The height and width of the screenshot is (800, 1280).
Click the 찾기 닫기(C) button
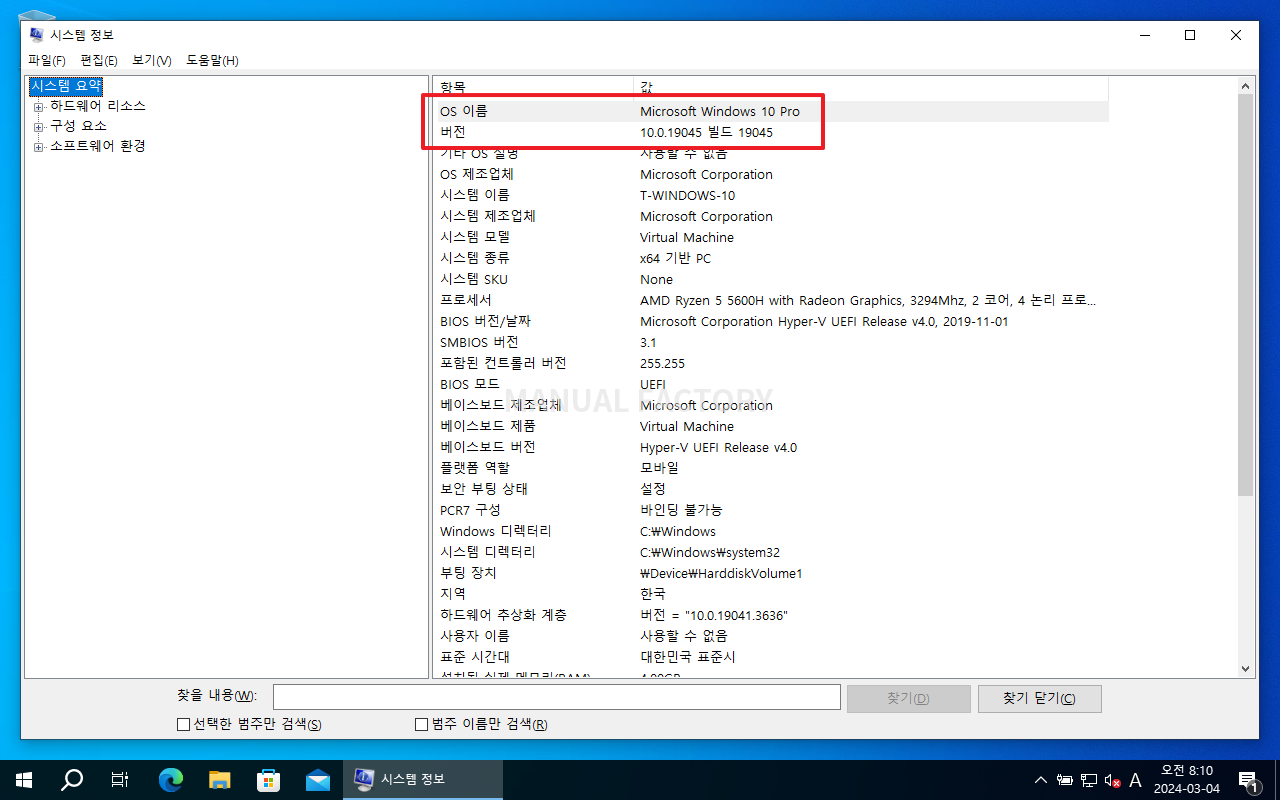[1039, 698]
